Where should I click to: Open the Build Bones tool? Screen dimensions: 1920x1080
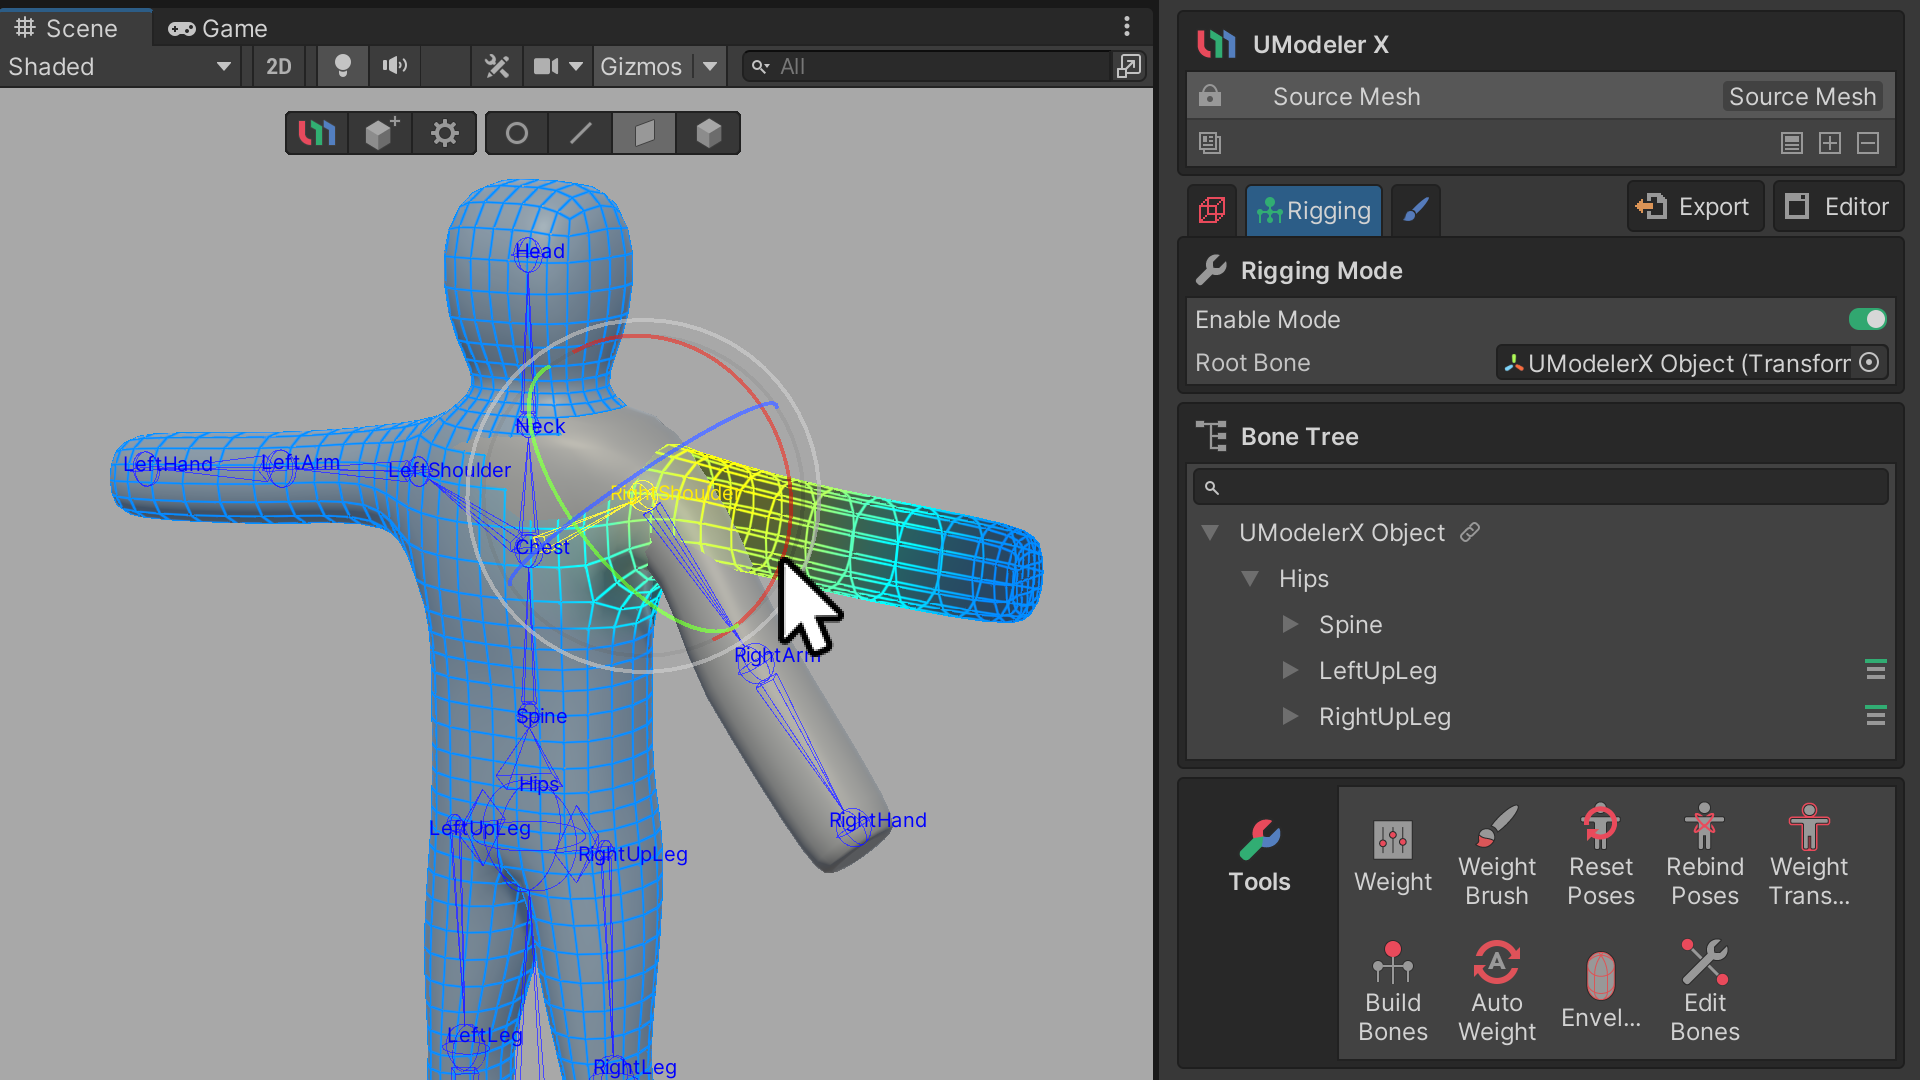point(1392,991)
